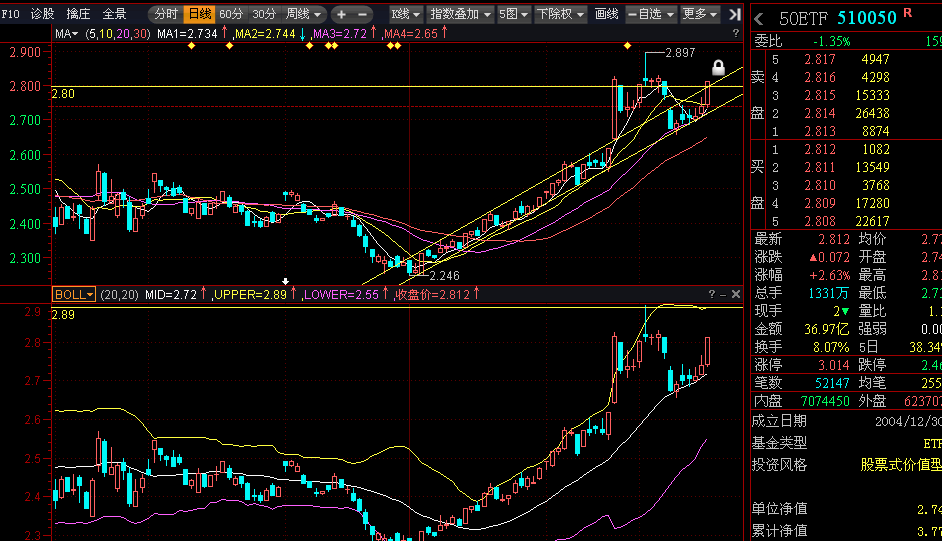Open 擒庄 menu item
This screenshot has width=942, height=541.
78,14
